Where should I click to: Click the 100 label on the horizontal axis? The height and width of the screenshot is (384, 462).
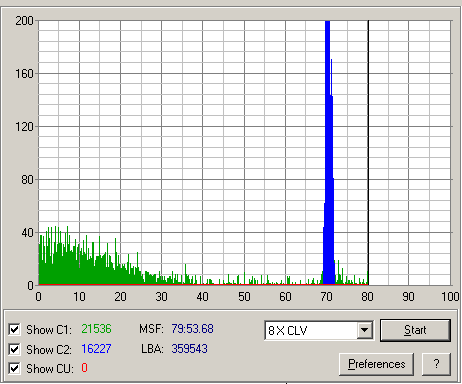(450, 296)
